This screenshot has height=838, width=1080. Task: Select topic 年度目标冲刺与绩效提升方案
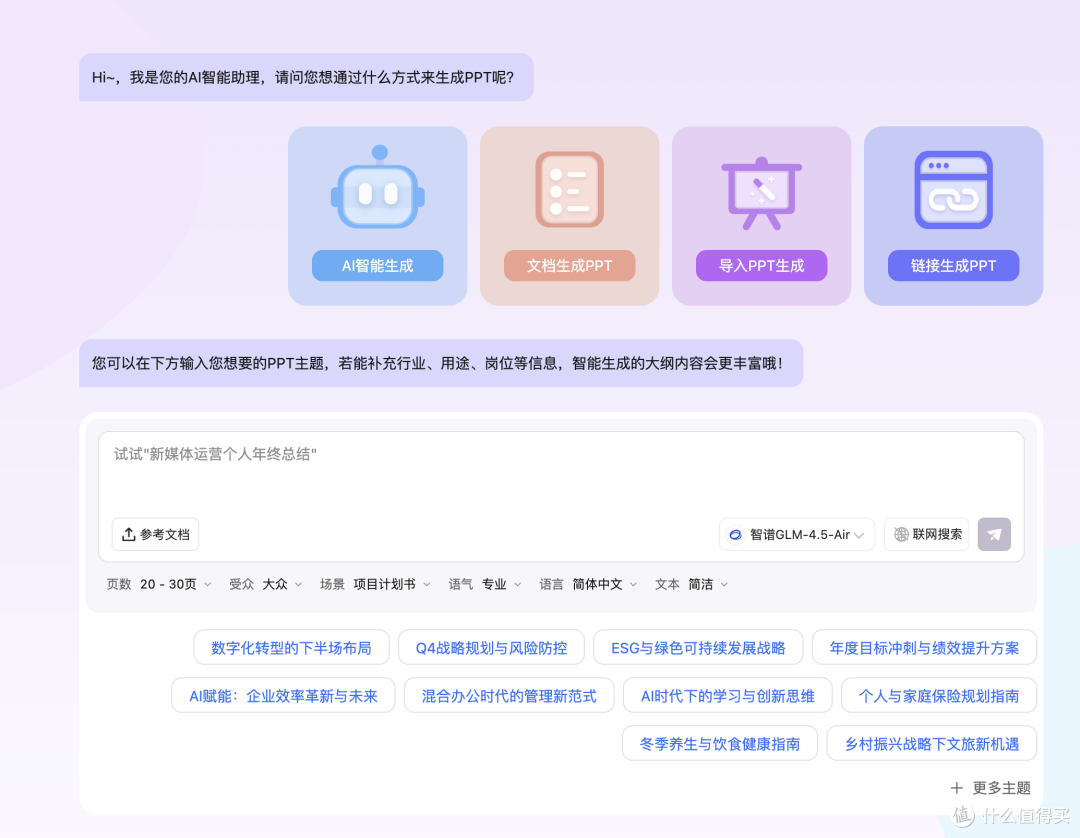point(924,647)
